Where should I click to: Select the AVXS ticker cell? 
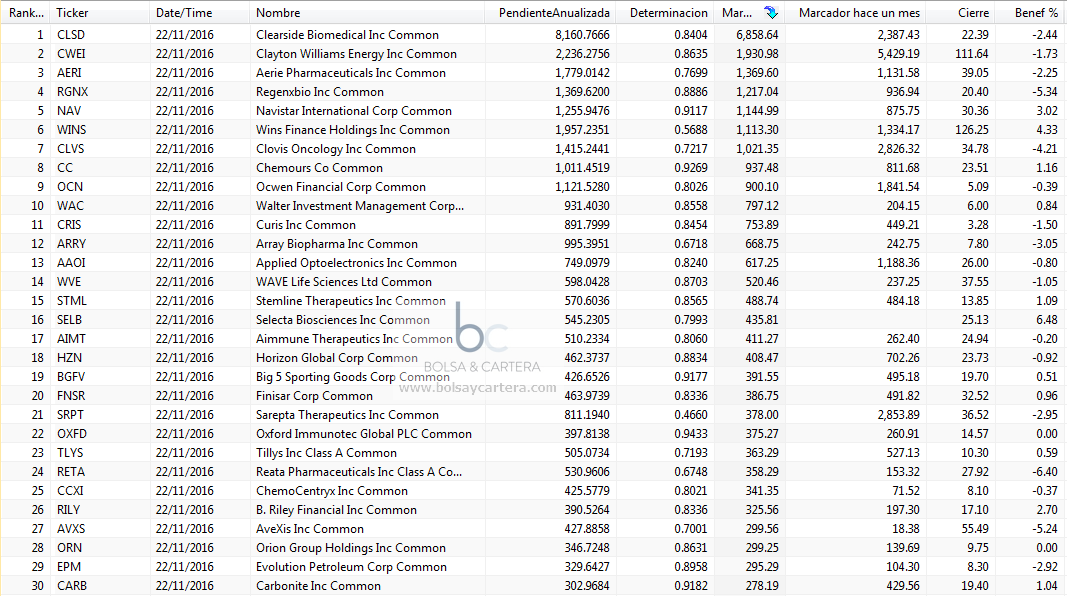(71, 530)
